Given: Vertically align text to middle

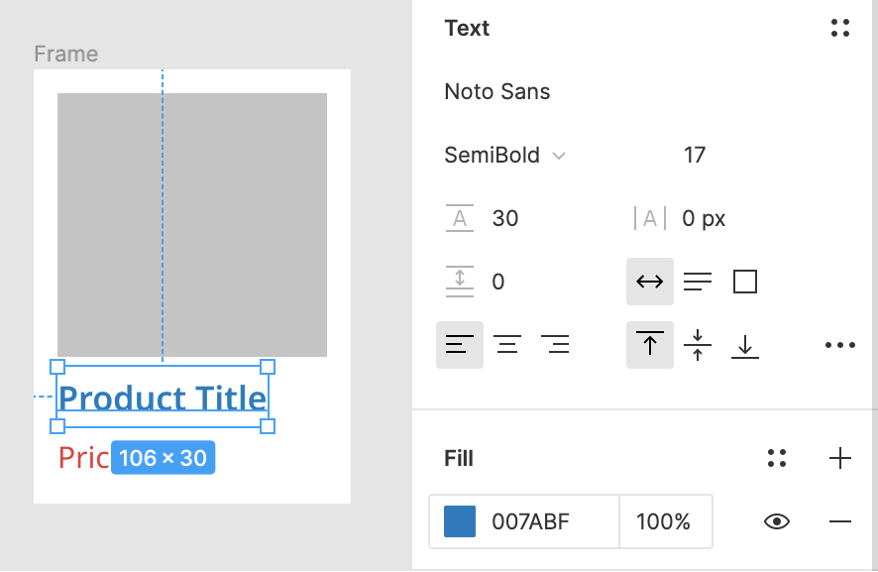Looking at the screenshot, I should pyautogui.click(x=697, y=346).
